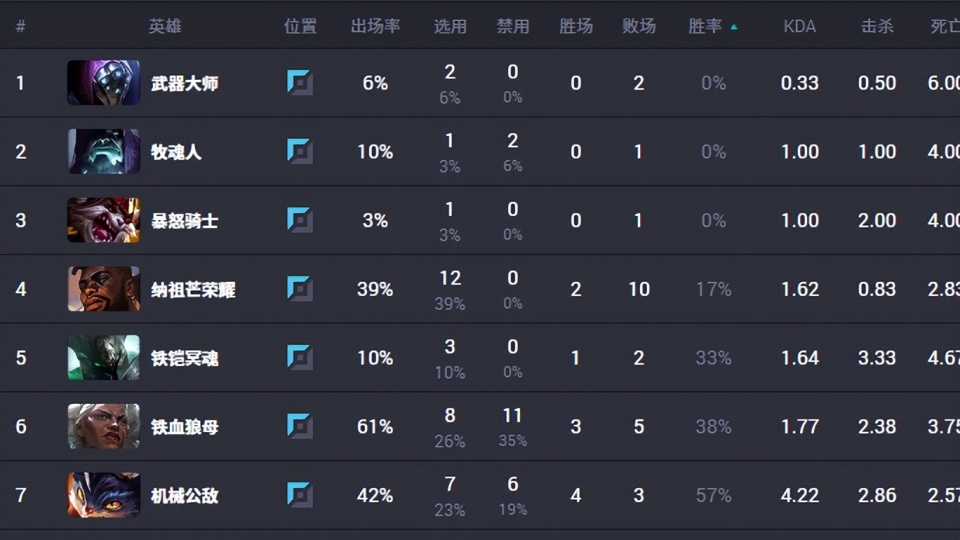Image resolution: width=960 pixels, height=540 pixels.
Task: Click the 铁铠冥魂 position icon
Action: [300, 357]
